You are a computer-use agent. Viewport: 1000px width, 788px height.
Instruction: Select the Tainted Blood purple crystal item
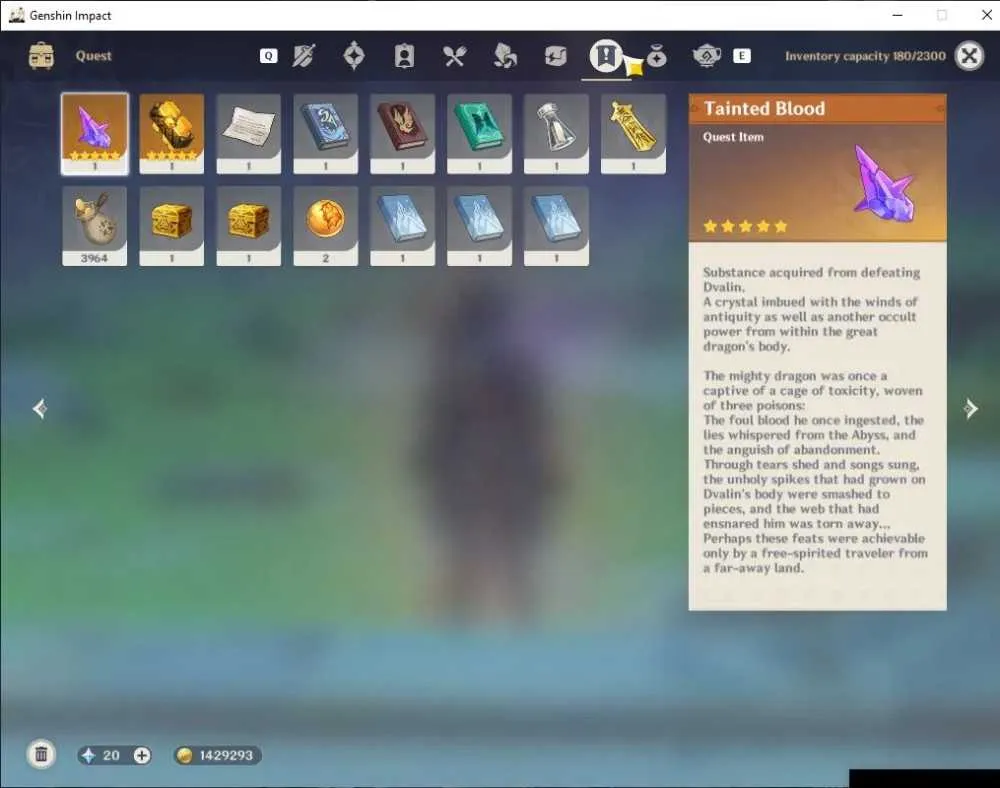pyautogui.click(x=95, y=134)
